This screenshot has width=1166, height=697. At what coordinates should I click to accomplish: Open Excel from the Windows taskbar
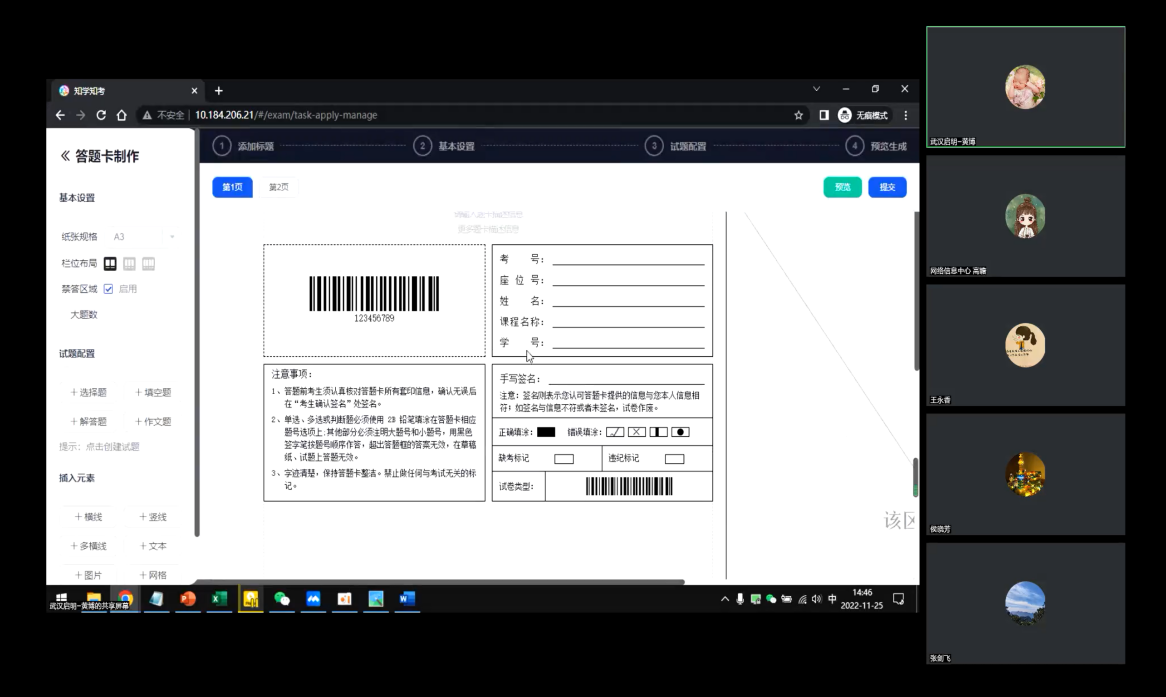click(x=219, y=599)
